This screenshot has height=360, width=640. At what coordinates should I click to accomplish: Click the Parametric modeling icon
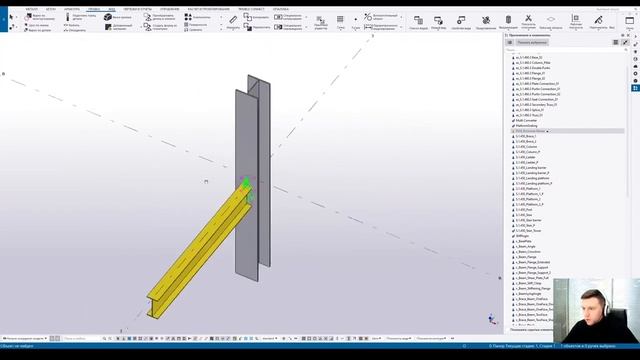(368, 27)
